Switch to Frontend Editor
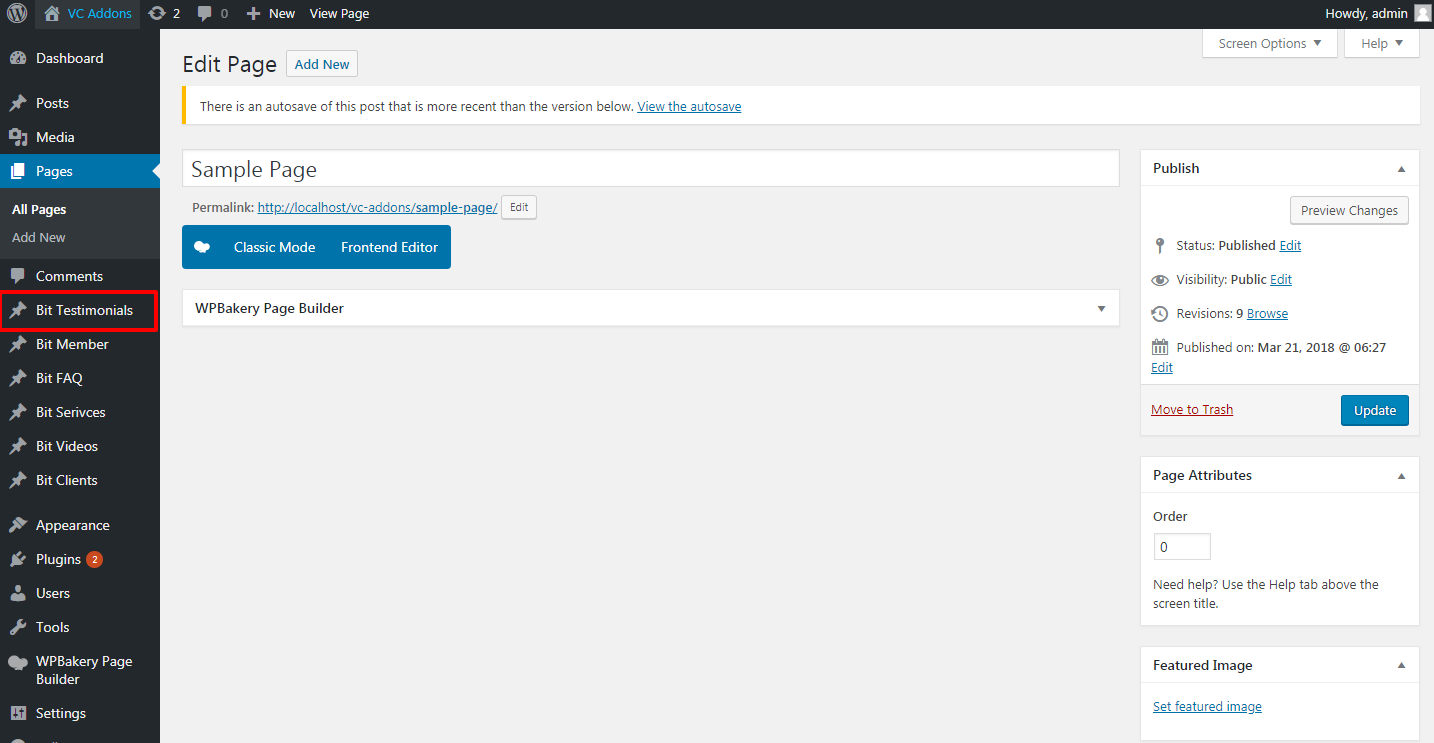Viewport: 1434px width, 743px height. [x=389, y=247]
